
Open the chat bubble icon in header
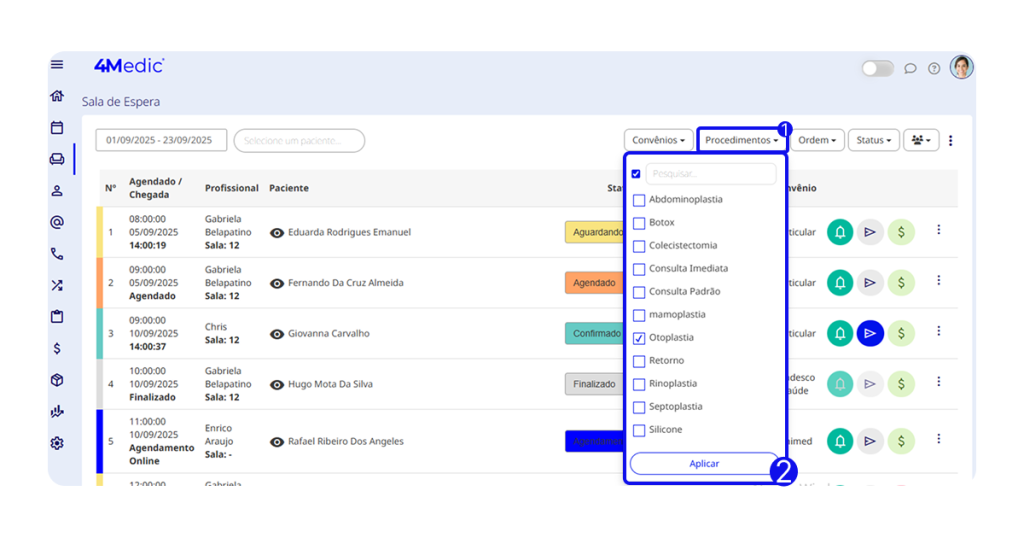pyautogui.click(x=910, y=69)
